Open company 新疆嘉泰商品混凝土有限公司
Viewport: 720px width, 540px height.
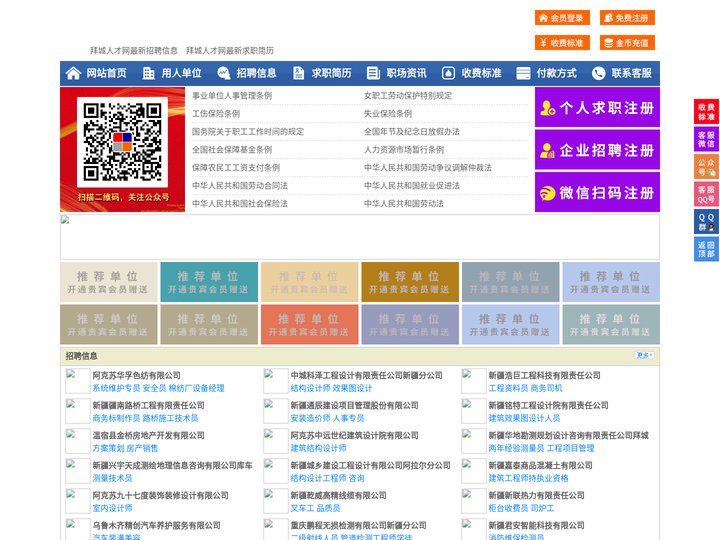pos(540,465)
